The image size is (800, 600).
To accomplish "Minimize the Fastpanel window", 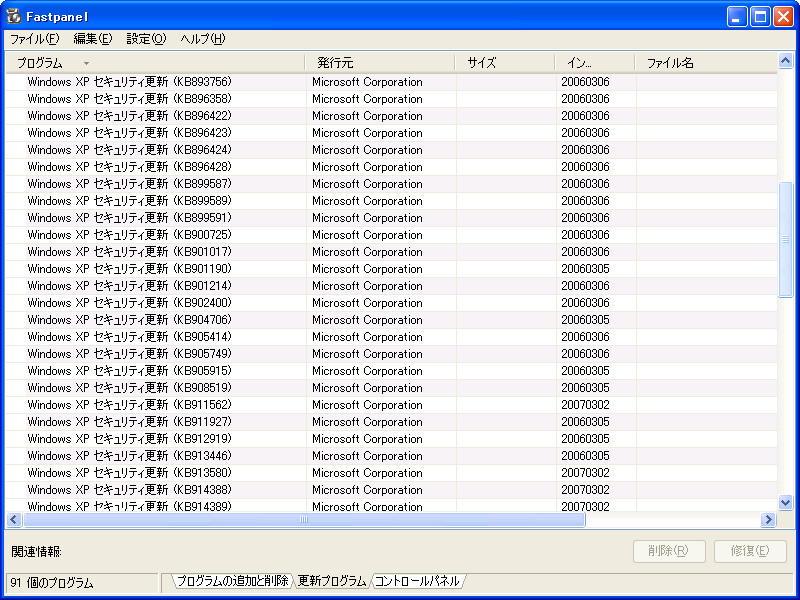I will click(736, 17).
